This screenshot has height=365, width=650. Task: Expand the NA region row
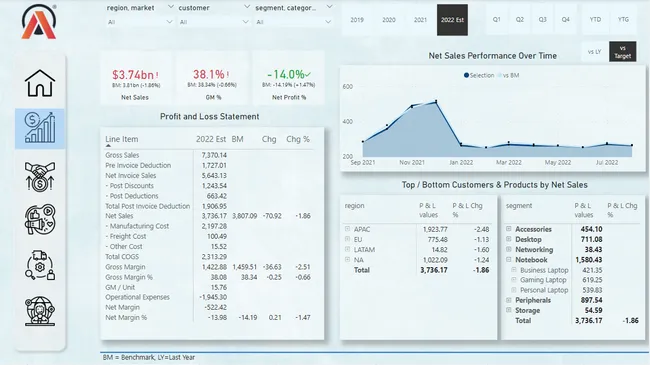[x=347, y=260]
